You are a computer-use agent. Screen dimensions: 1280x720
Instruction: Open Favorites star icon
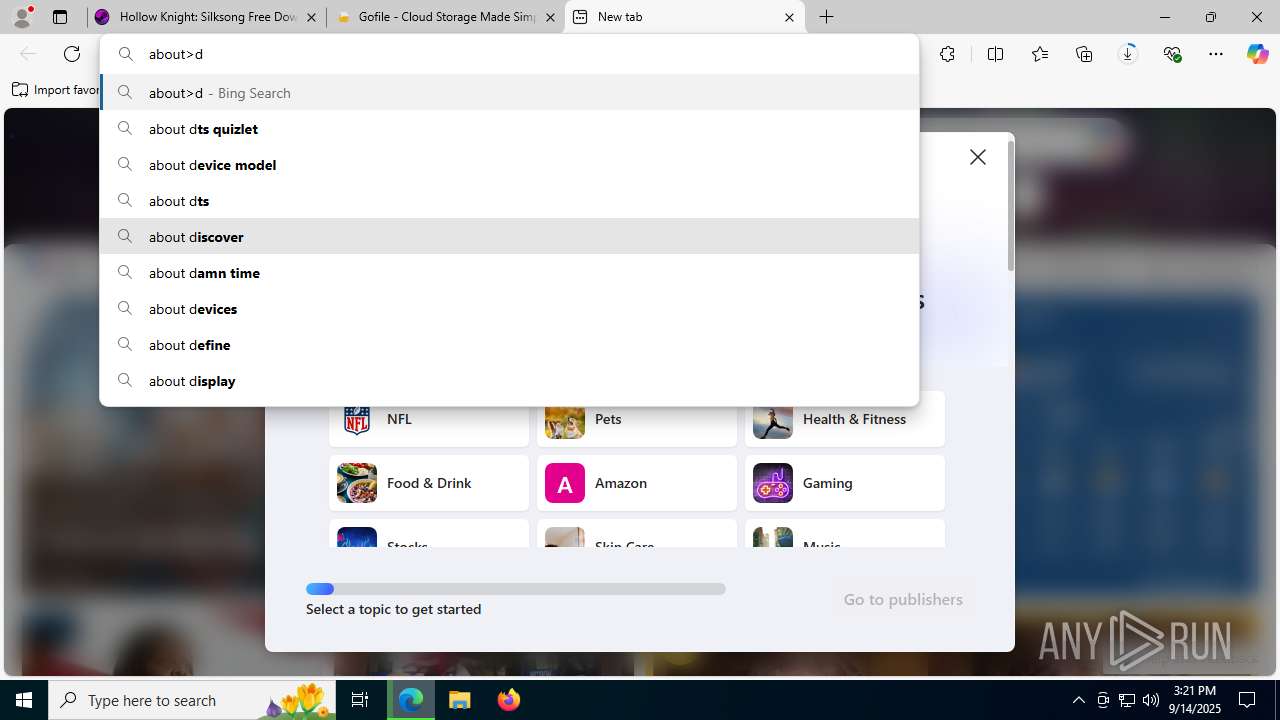(x=1040, y=54)
